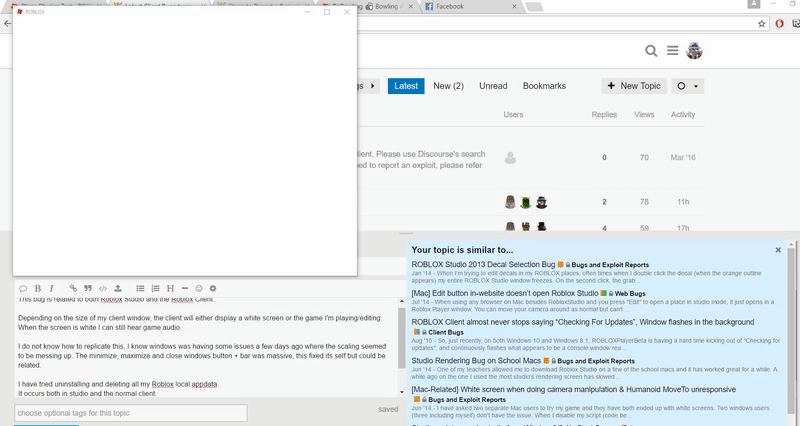Insert a bulleted list in the composer

coord(140,288)
